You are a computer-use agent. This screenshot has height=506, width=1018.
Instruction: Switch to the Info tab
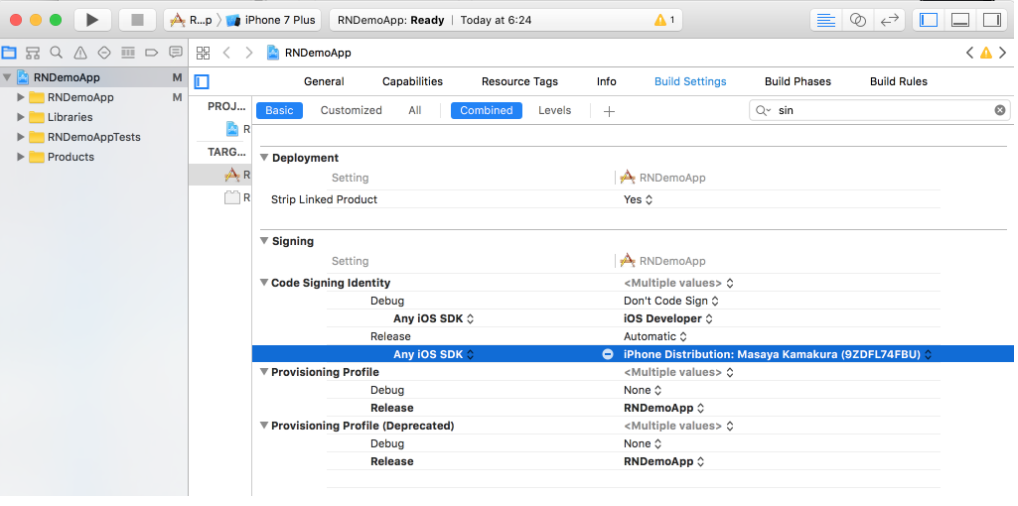click(x=606, y=81)
